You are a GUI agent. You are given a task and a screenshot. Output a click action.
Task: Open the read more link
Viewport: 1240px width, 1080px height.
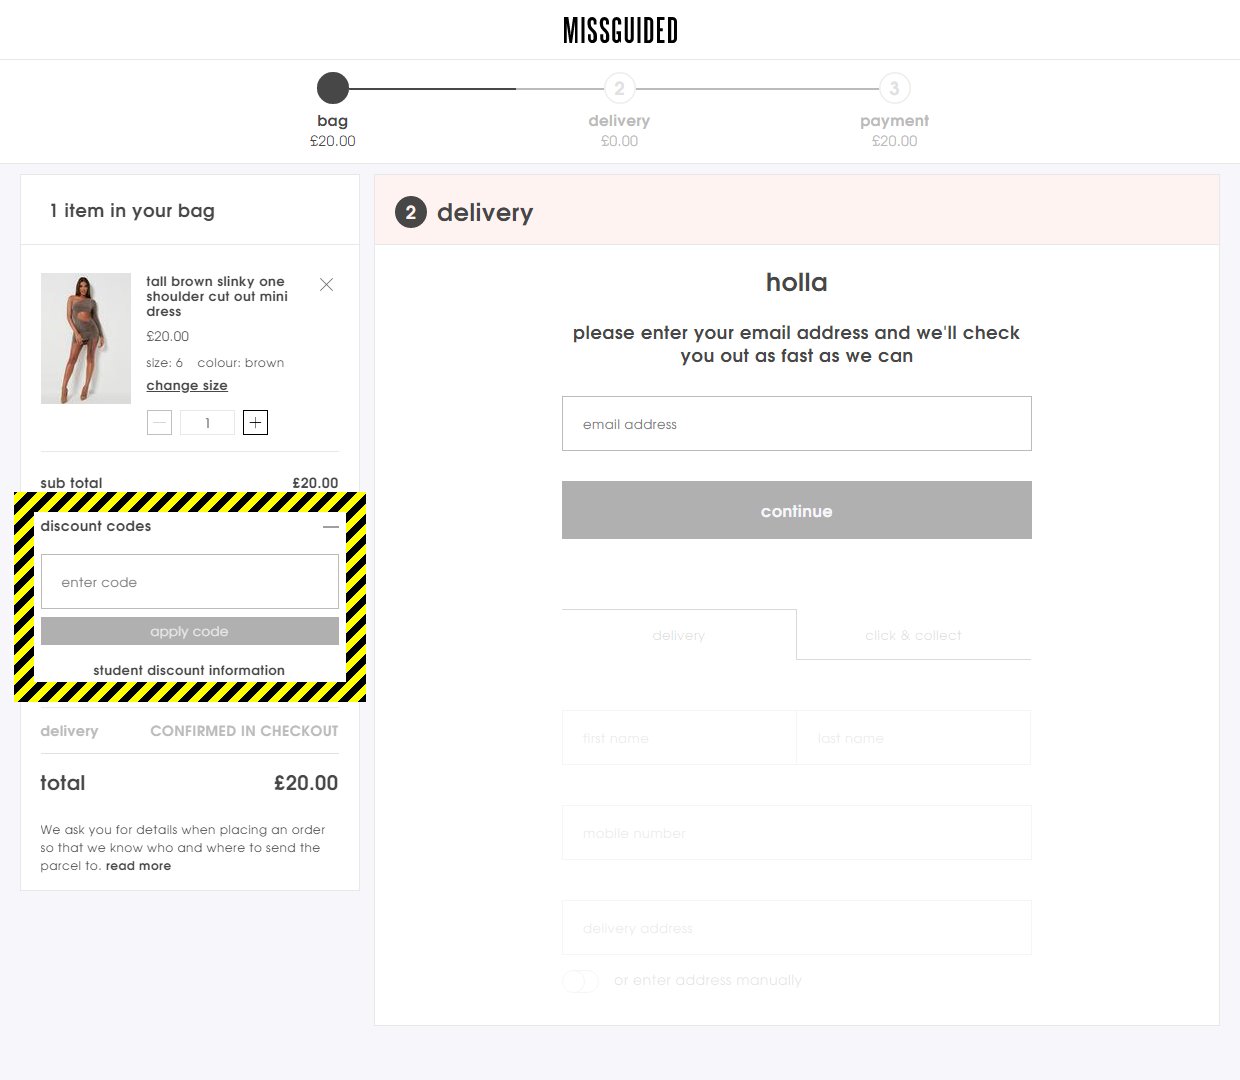click(x=138, y=866)
